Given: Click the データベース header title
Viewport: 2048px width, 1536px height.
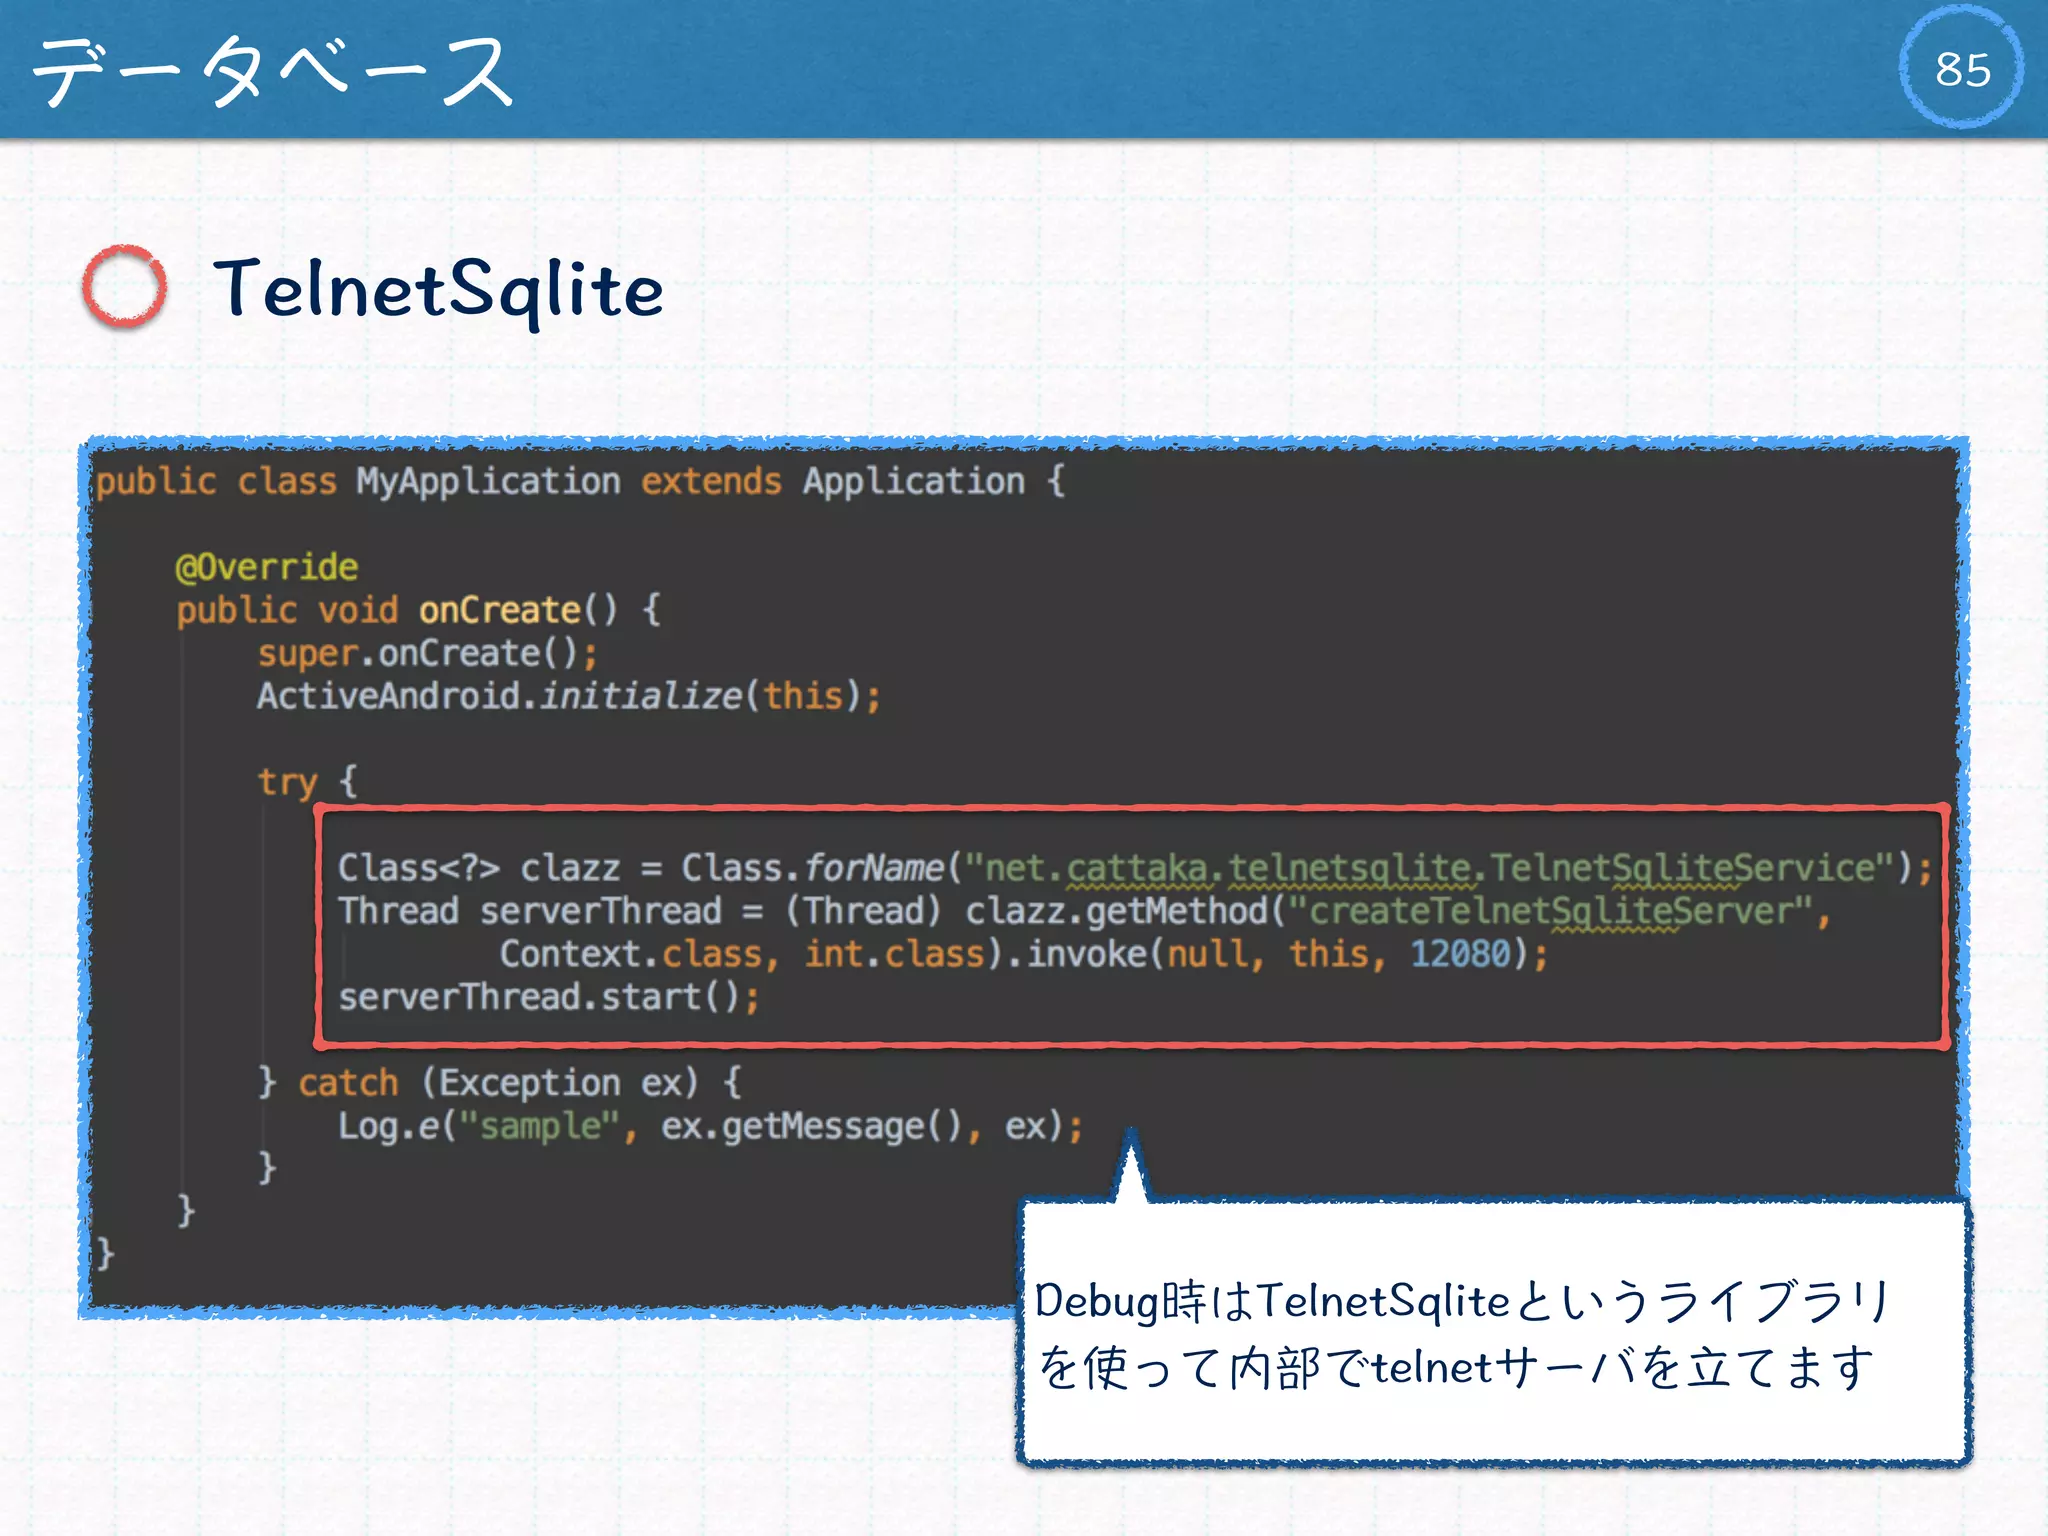Looking at the screenshot, I should (x=273, y=70).
